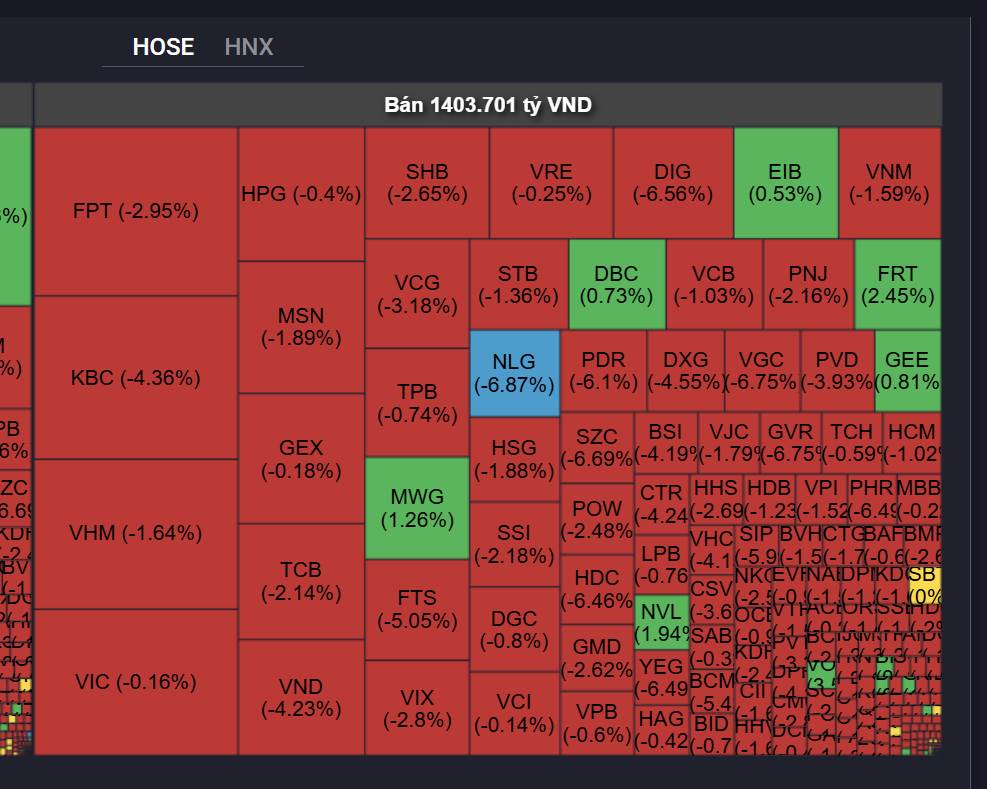The height and width of the screenshot is (789, 987).
Task: Open the SHB (-2.65%) tile
Action: [427, 183]
